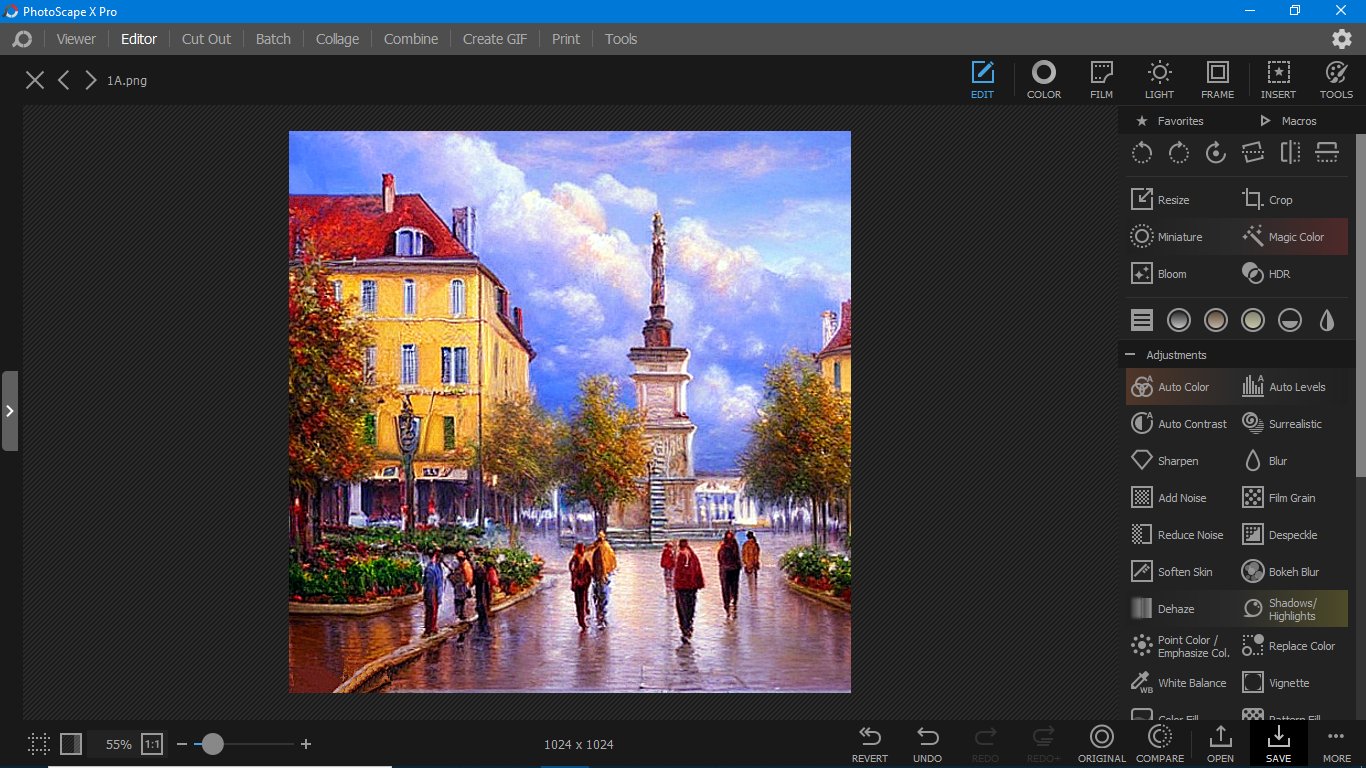The height and width of the screenshot is (768, 1366).
Task: Toggle the Compare view
Action: [1160, 745]
